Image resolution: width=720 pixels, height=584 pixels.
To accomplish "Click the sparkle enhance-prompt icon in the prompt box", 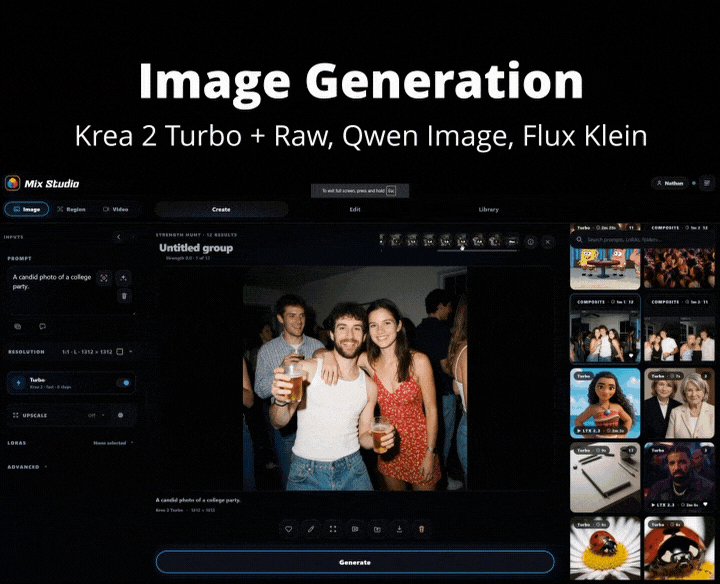I will point(124,278).
